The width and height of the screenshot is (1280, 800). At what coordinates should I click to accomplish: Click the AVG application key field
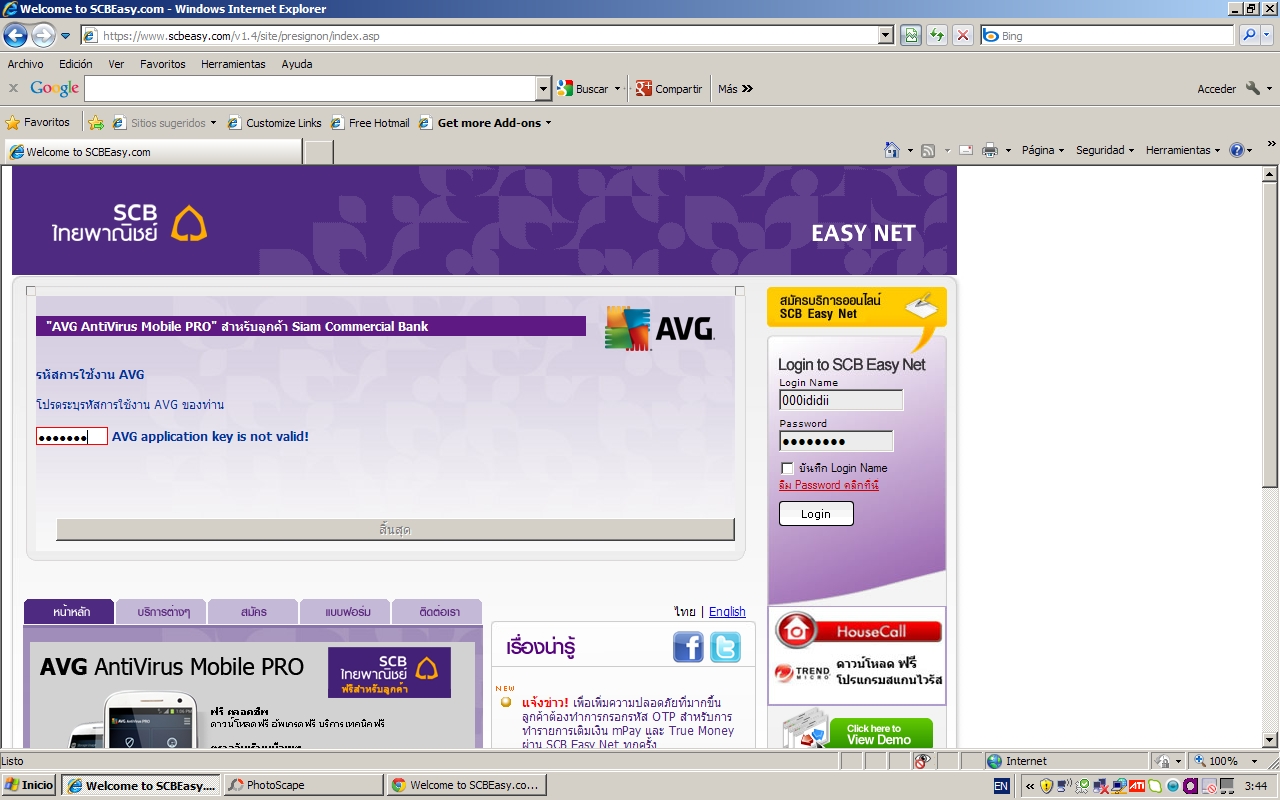[72, 436]
